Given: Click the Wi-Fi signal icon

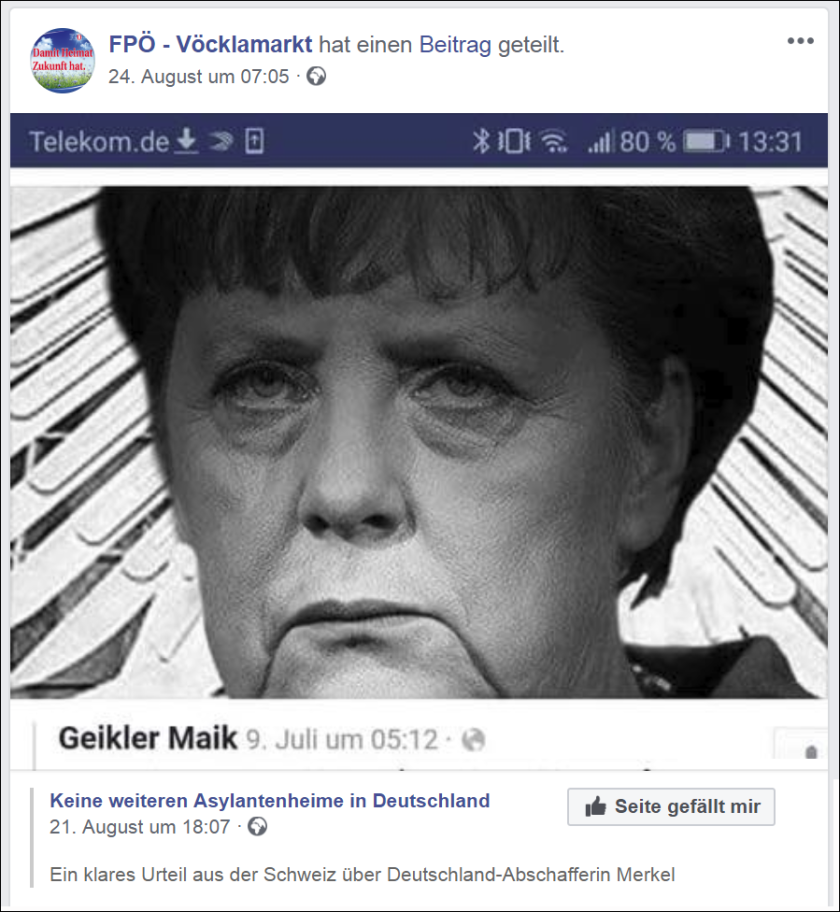Looking at the screenshot, I should pos(554,141).
